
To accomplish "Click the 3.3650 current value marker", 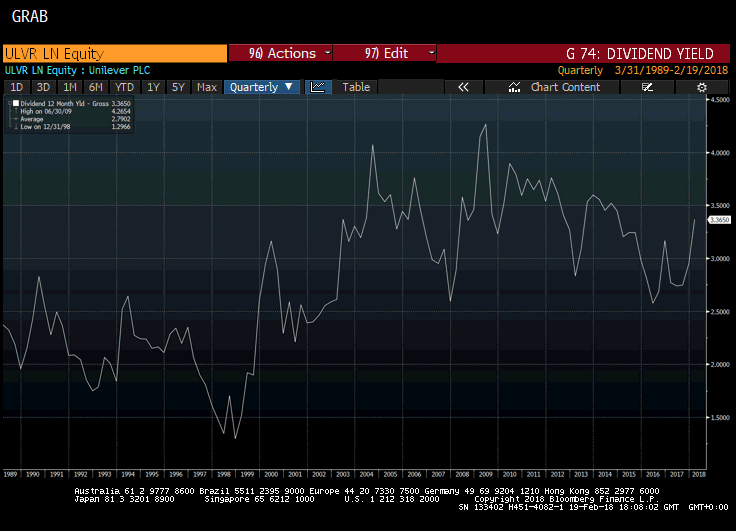I will (x=719, y=219).
